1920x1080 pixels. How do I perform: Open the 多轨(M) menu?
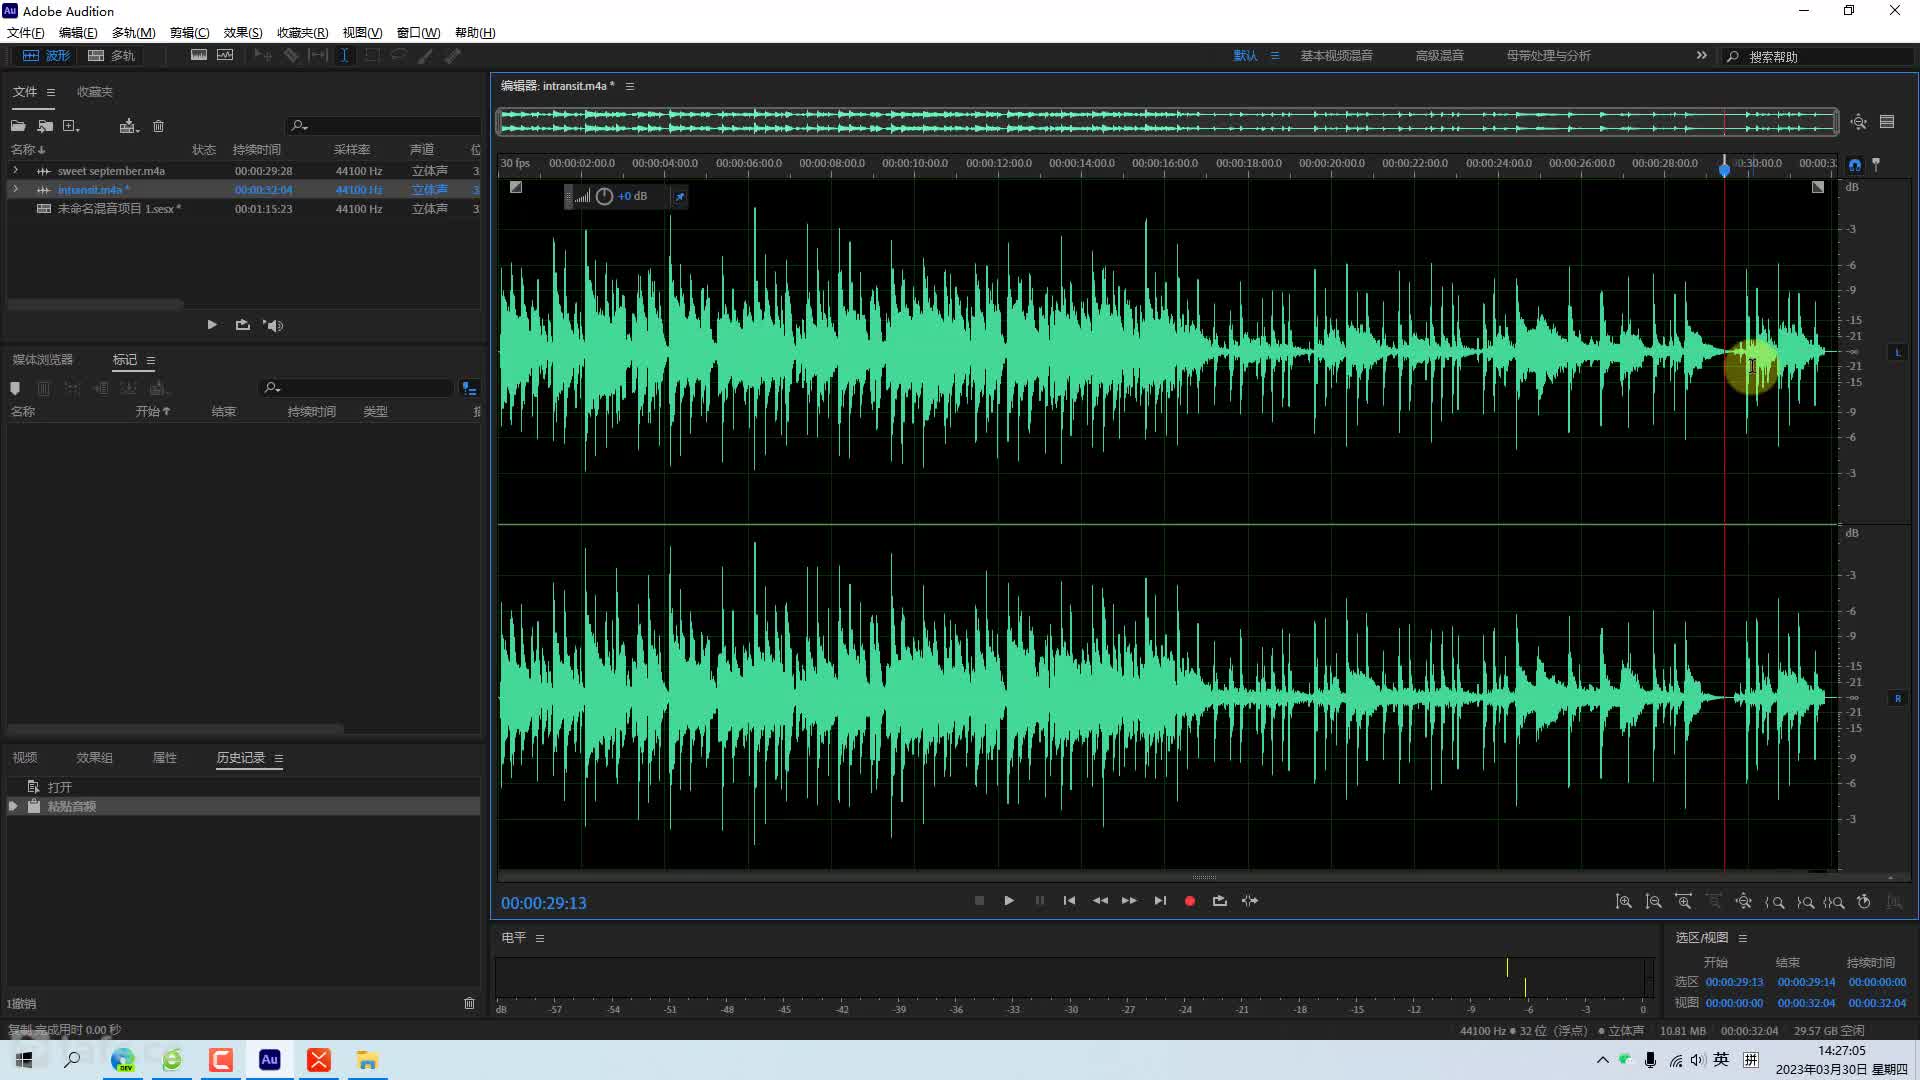click(x=133, y=32)
